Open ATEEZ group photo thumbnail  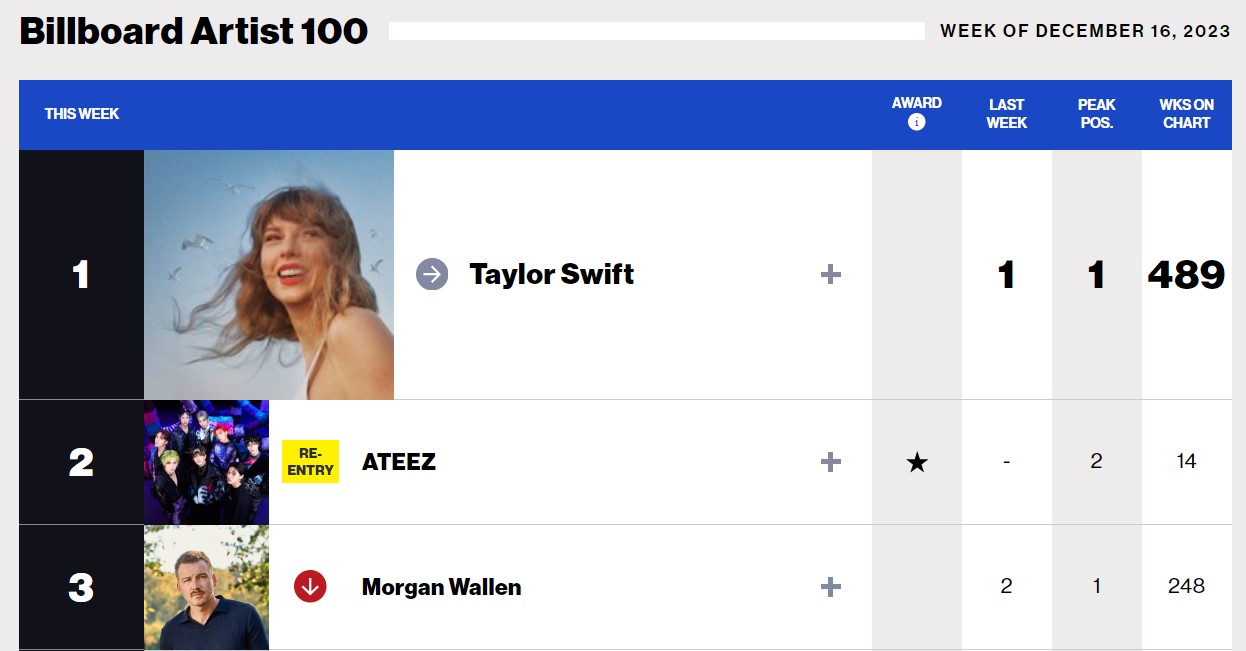(206, 462)
